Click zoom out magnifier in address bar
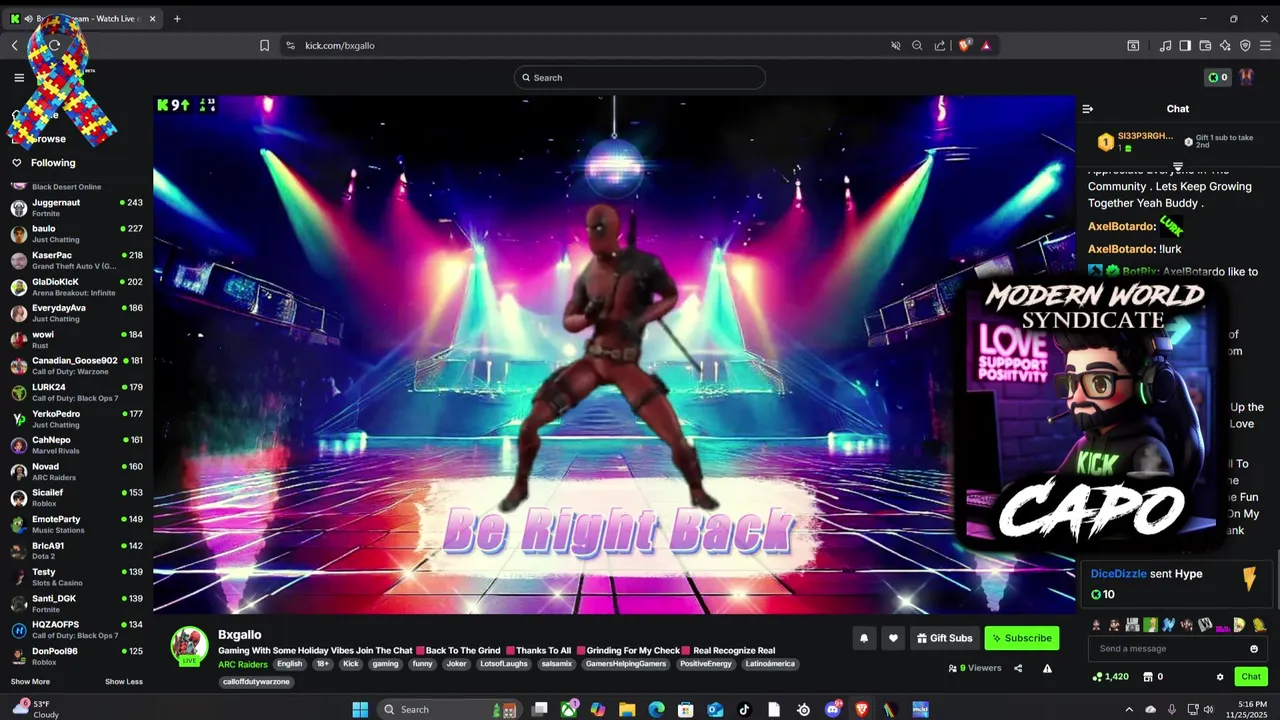Screen dimensions: 1280x720 [x=917, y=45]
